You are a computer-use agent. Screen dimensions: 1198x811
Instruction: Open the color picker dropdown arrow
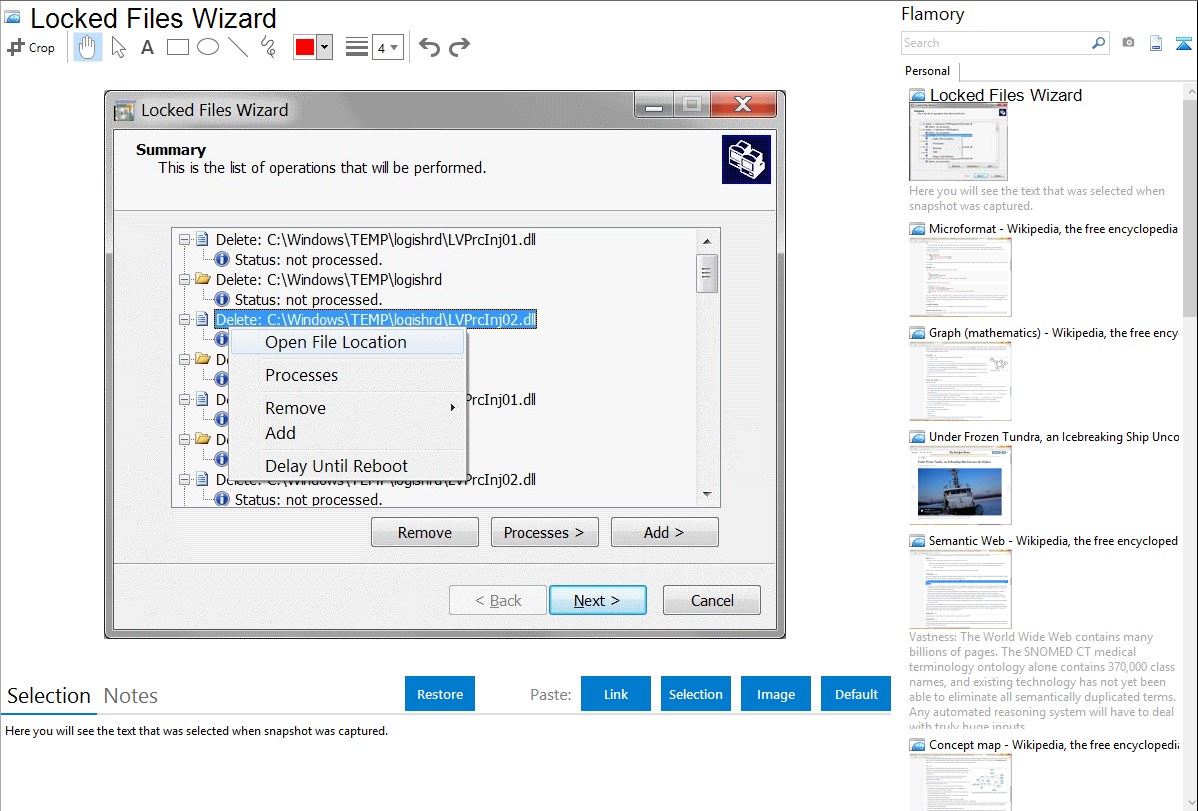pyautogui.click(x=325, y=47)
